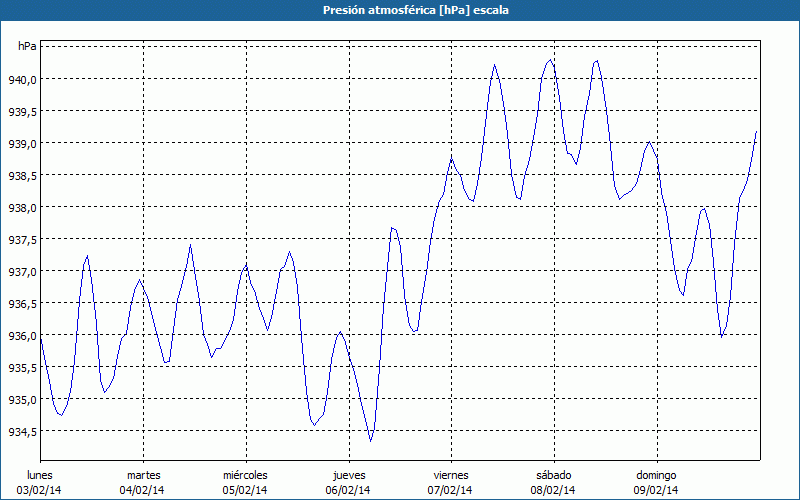Select the 09/02/14 date label
The width and height of the screenshot is (800, 500).
click(656, 490)
